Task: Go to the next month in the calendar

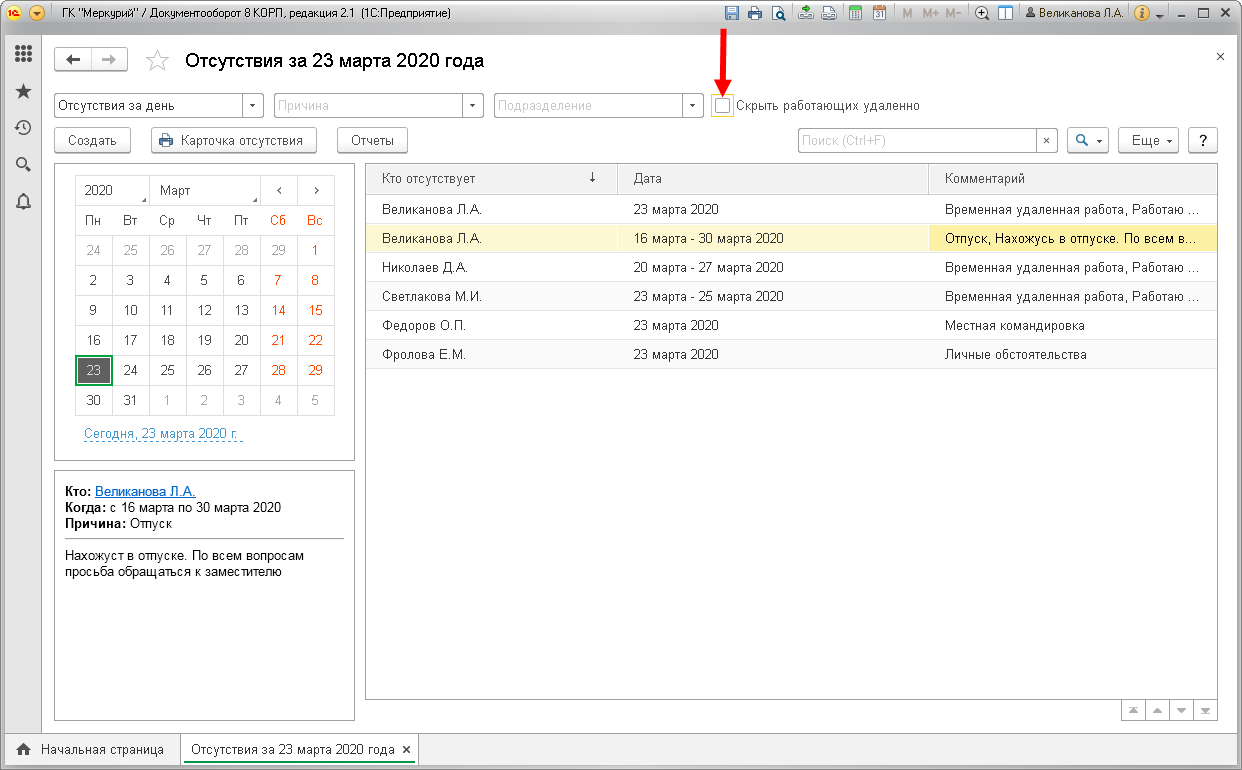Action: 316,190
